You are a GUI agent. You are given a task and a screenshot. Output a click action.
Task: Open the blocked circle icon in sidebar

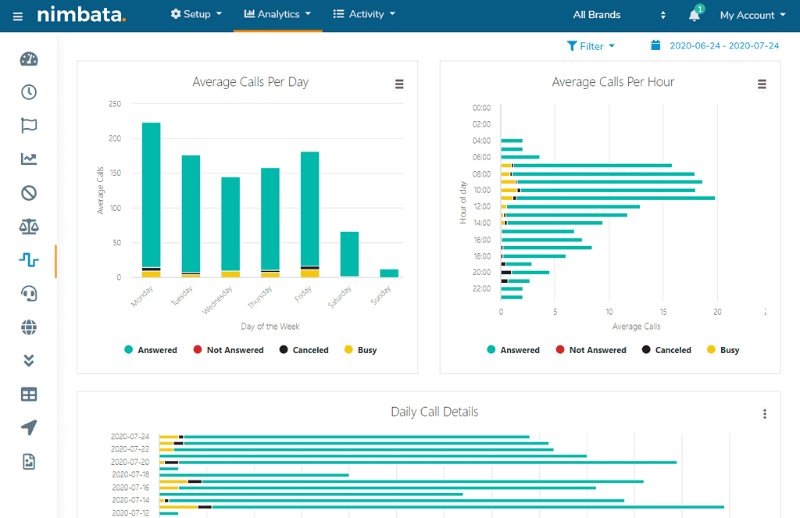click(x=29, y=193)
